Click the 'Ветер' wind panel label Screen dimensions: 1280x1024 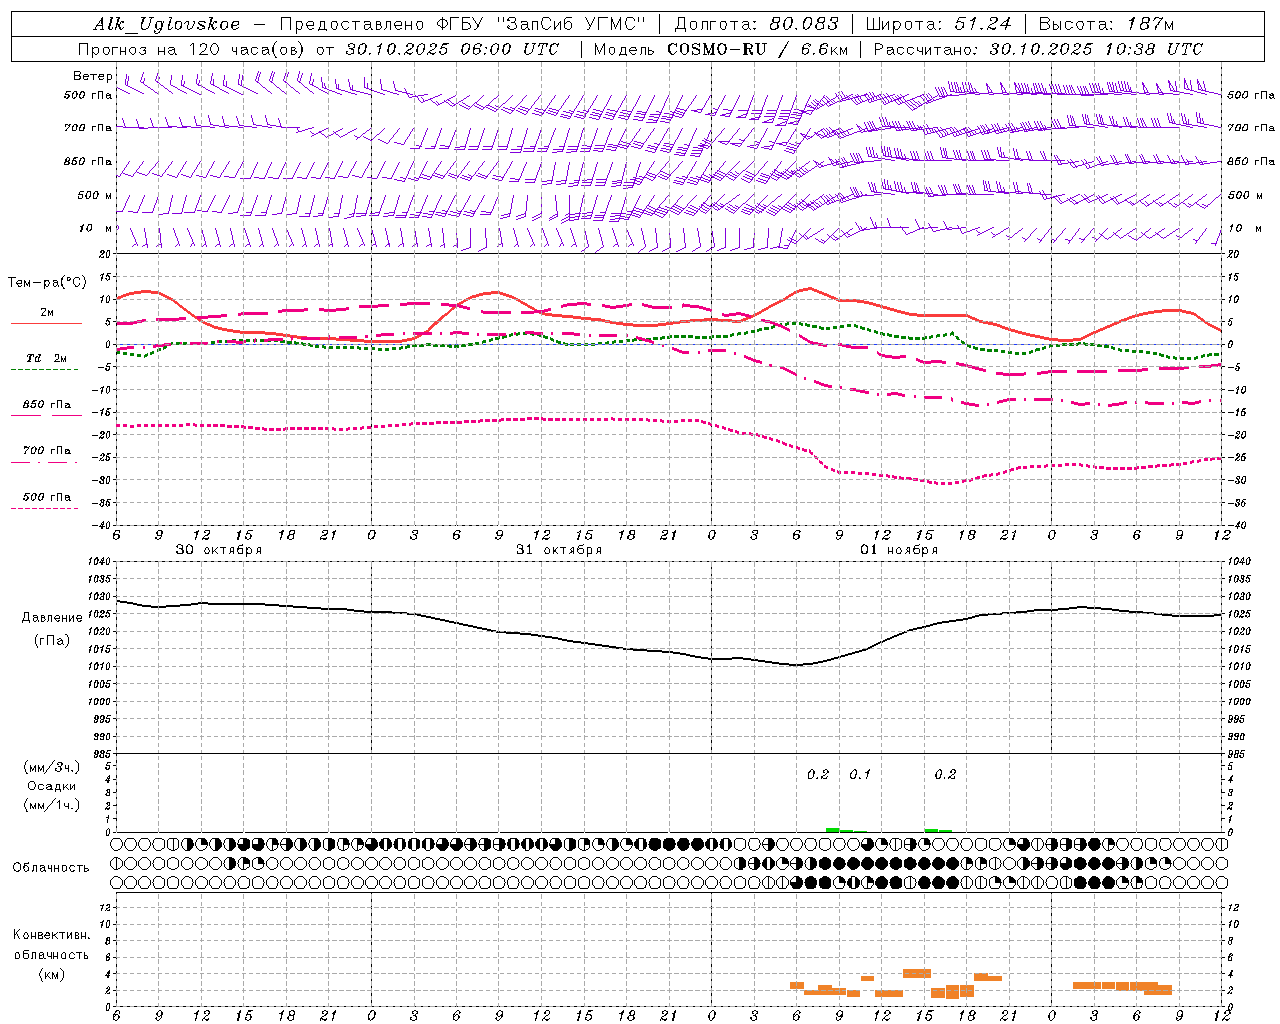pos(93,76)
